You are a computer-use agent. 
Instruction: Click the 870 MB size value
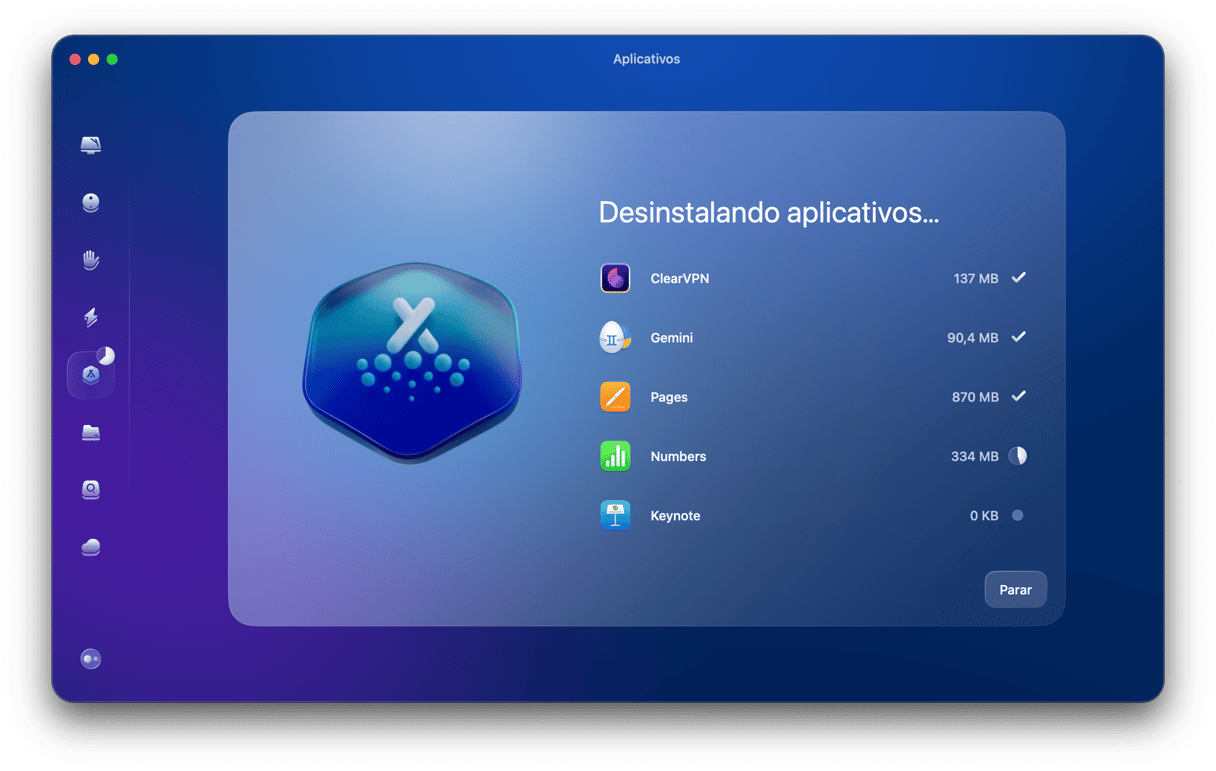tap(975, 397)
